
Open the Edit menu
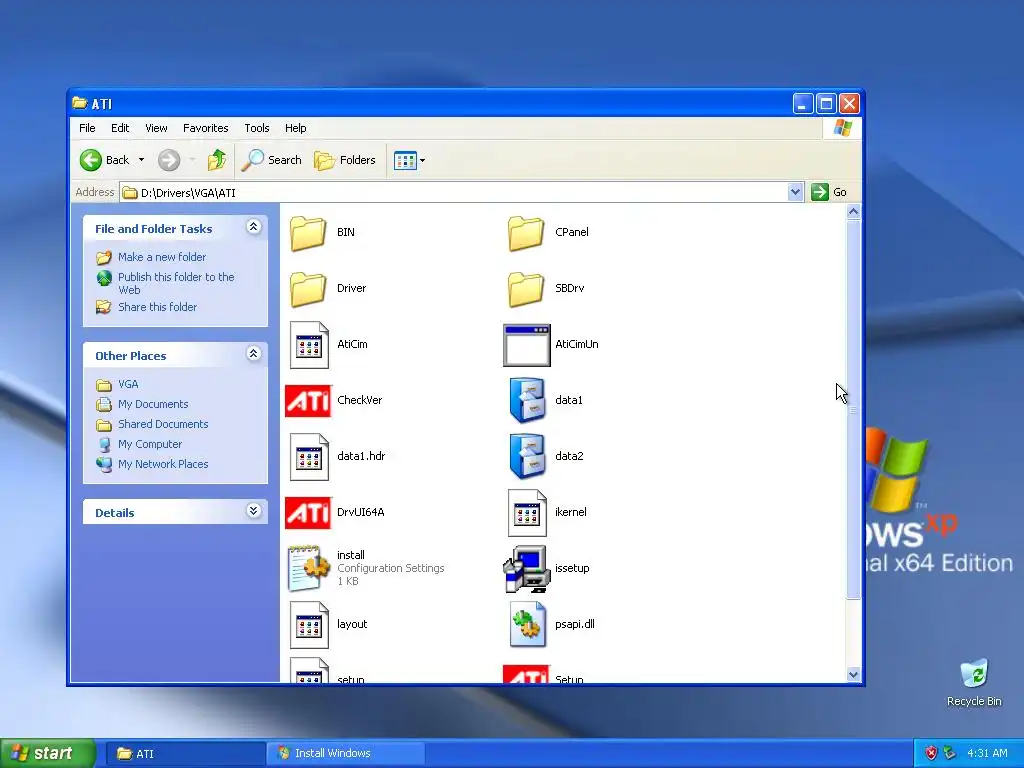[x=120, y=128]
